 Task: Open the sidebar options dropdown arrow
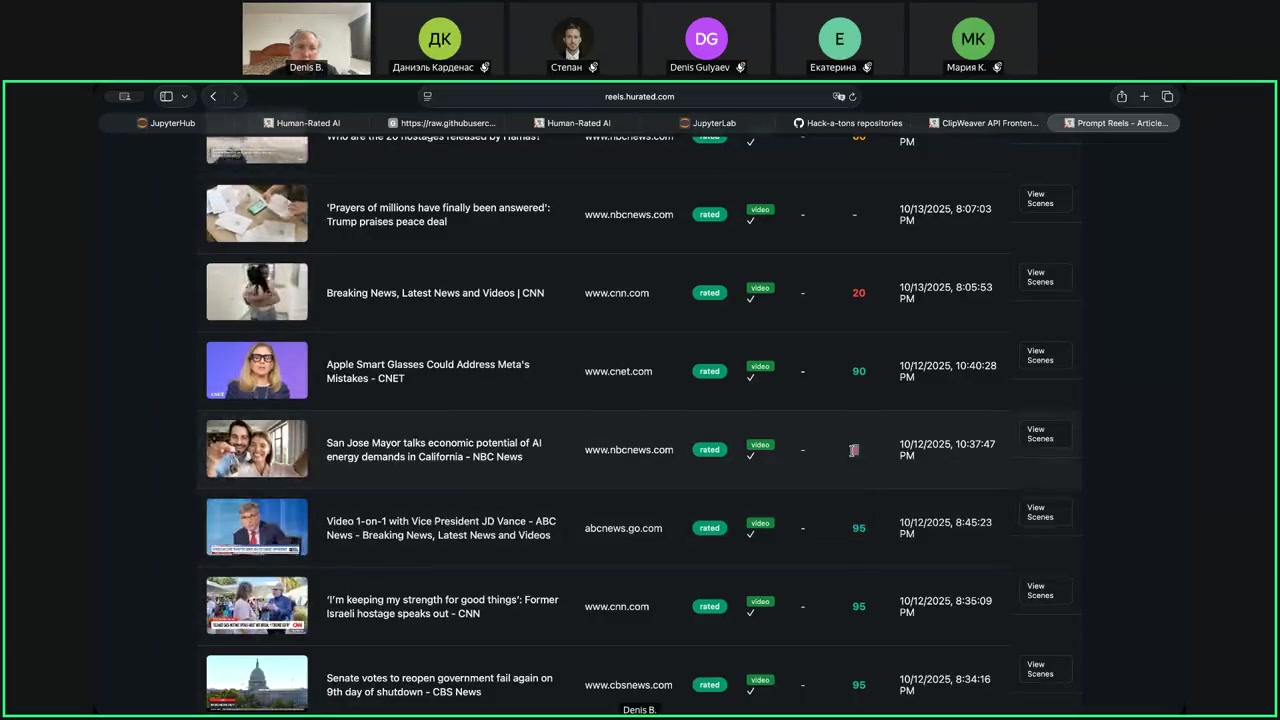[184, 97]
